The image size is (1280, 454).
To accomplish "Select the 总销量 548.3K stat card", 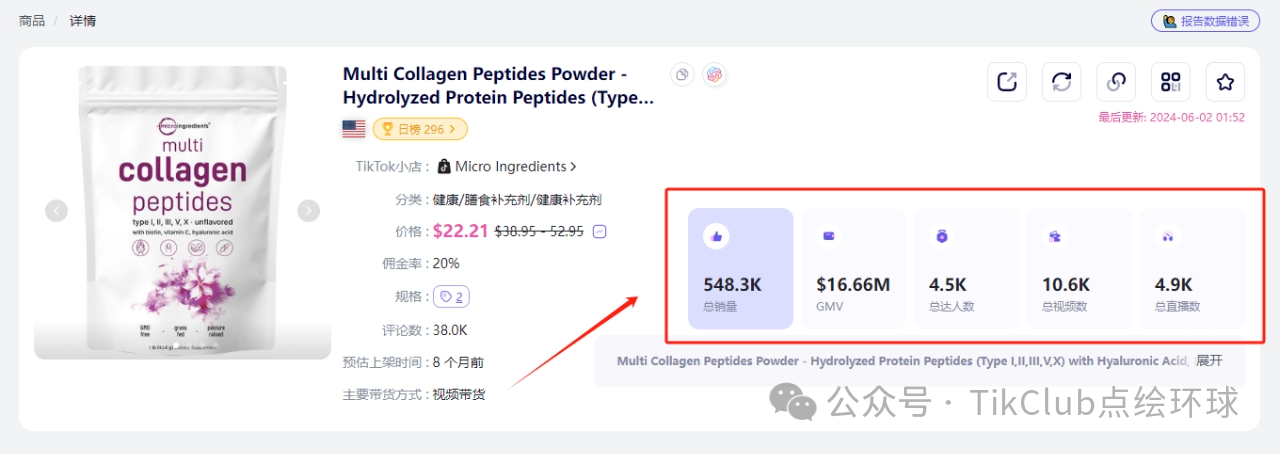I will (740, 268).
